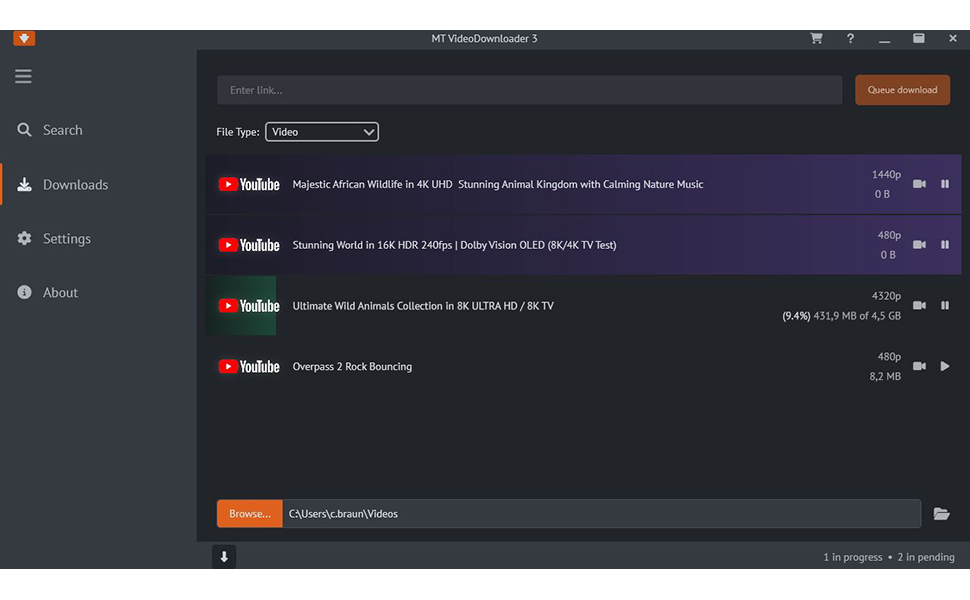Select the Overpass 2 Rock Bouncing title
970x600 pixels.
click(352, 366)
